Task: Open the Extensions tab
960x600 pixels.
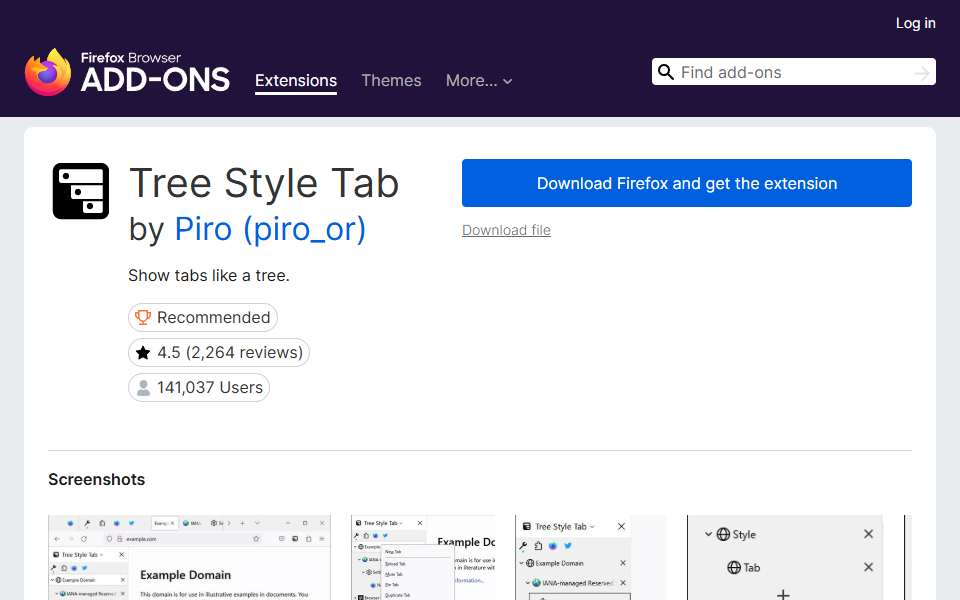Action: pos(296,81)
